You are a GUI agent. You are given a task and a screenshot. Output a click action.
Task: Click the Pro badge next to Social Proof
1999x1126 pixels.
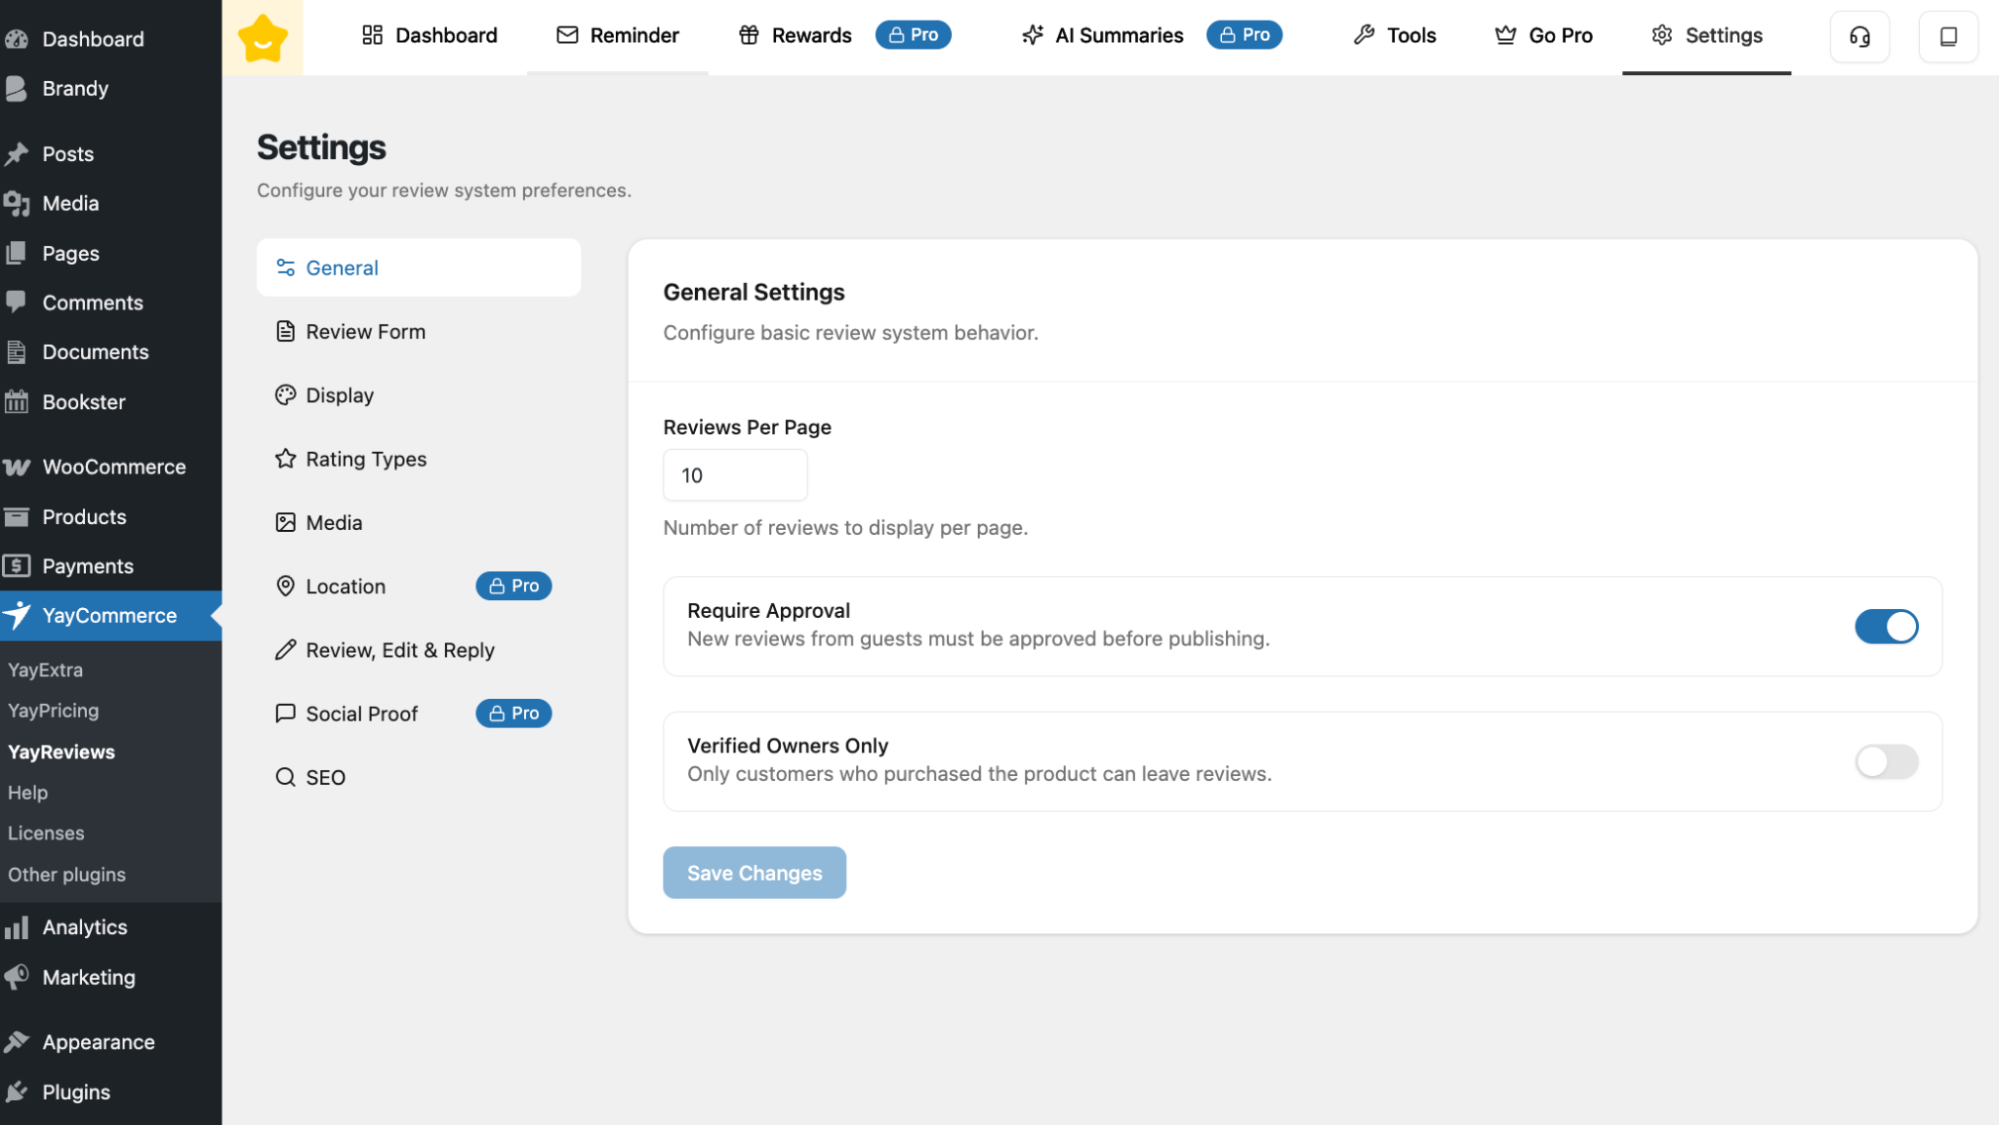(513, 713)
